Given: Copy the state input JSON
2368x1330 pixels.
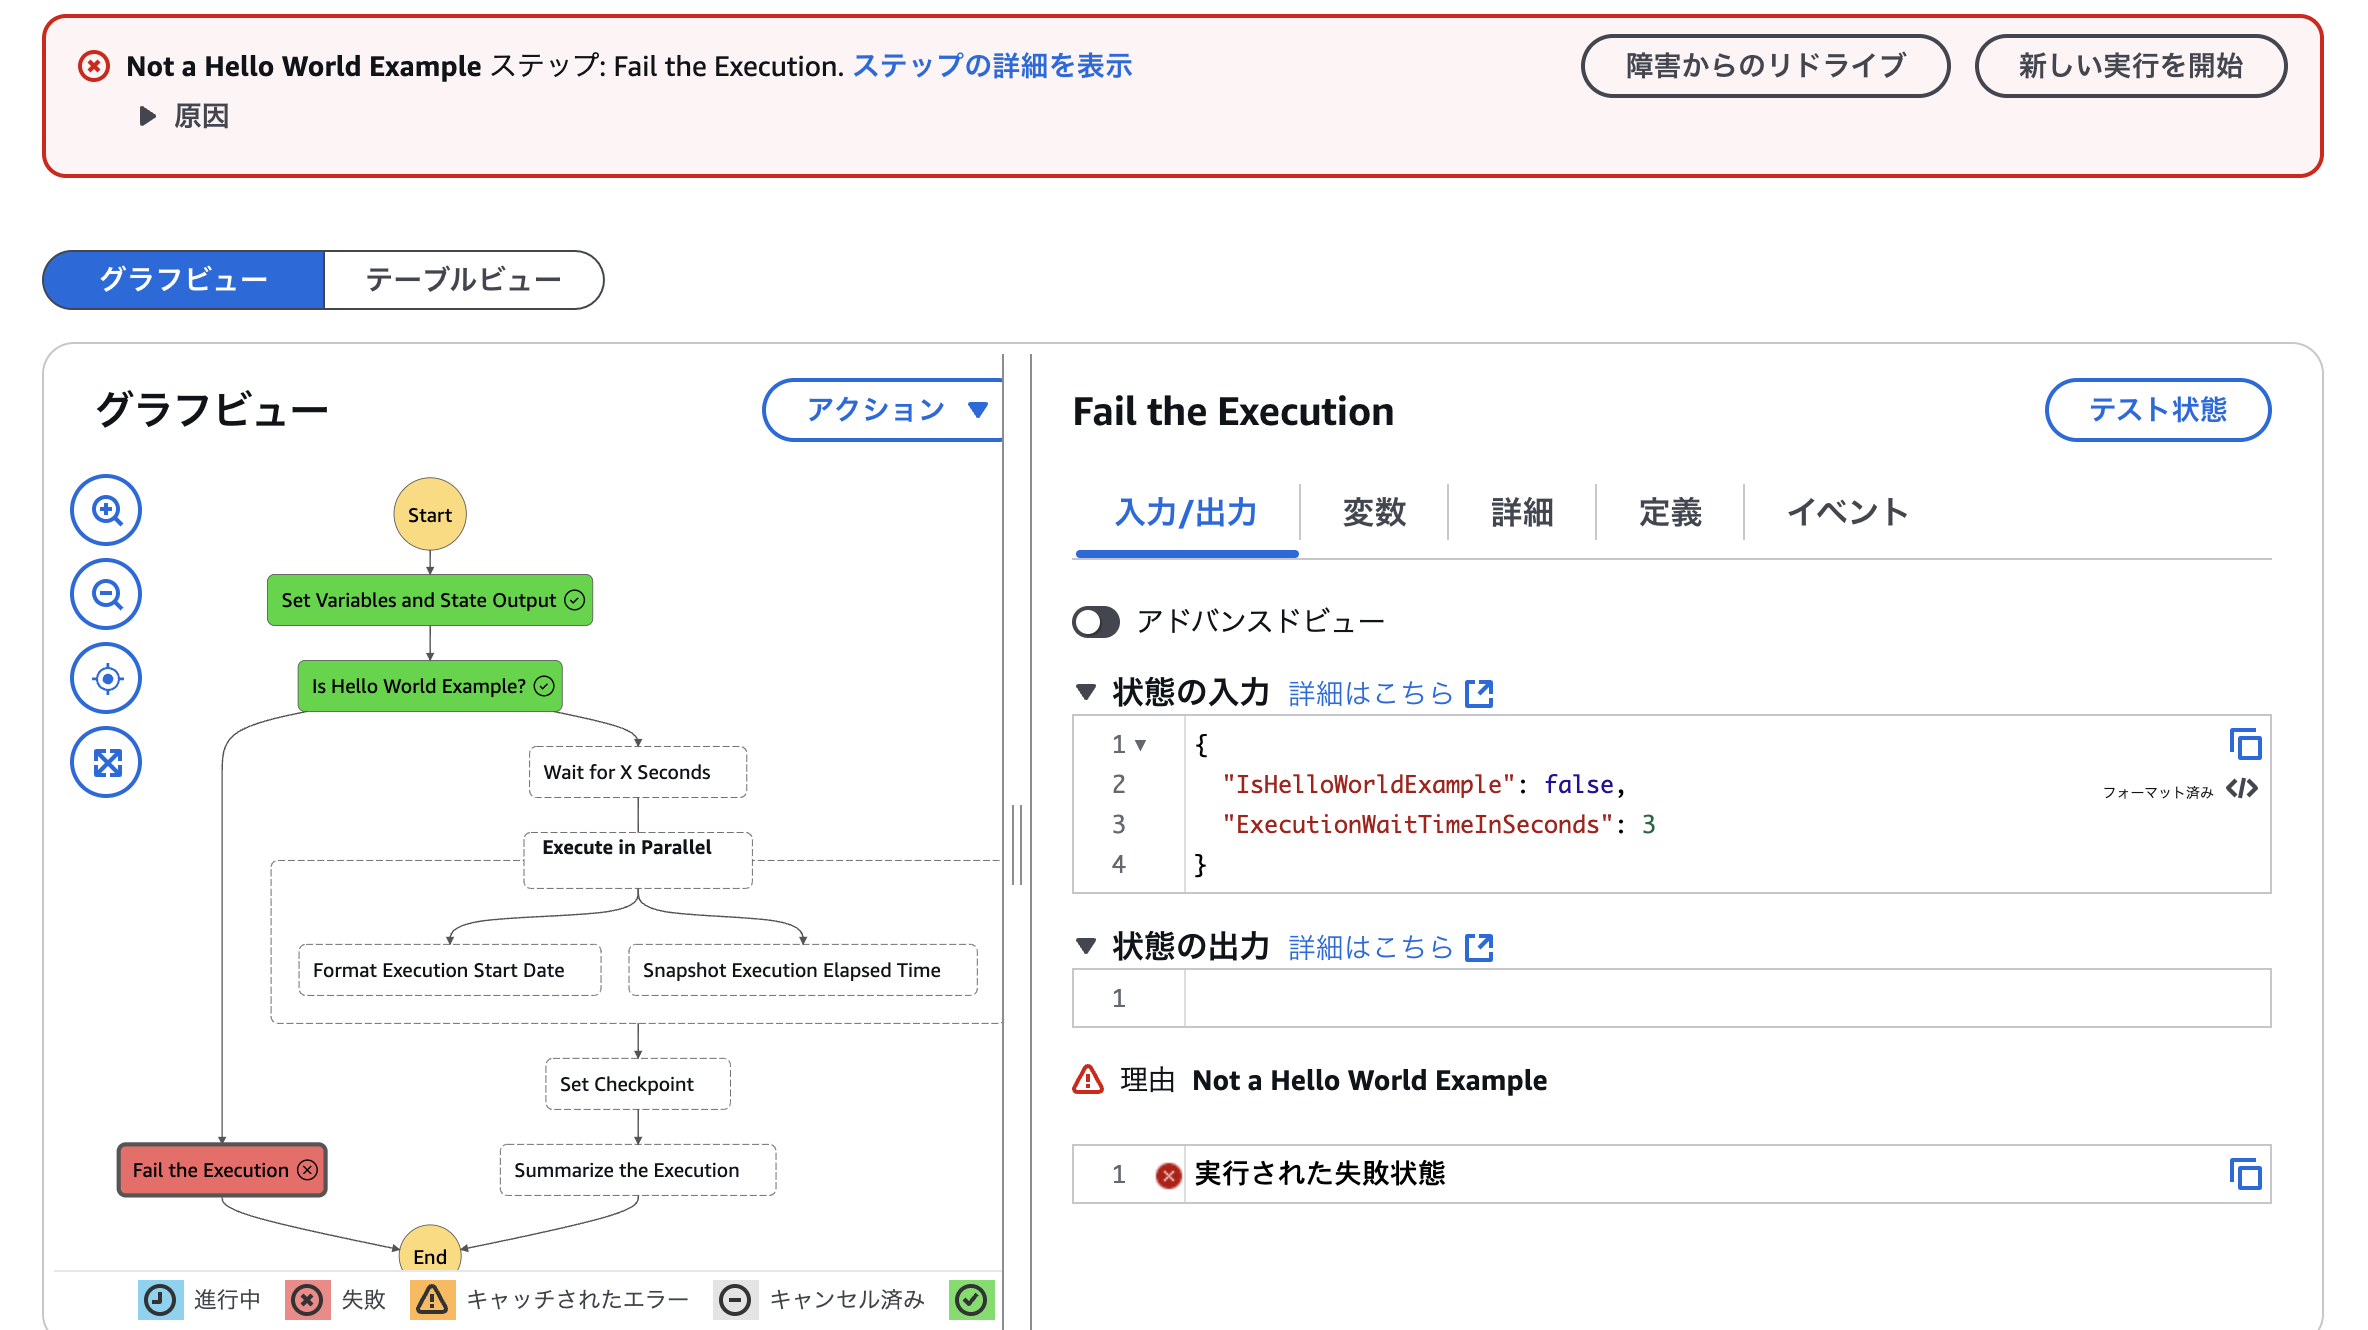Looking at the screenshot, I should [x=2245, y=745].
